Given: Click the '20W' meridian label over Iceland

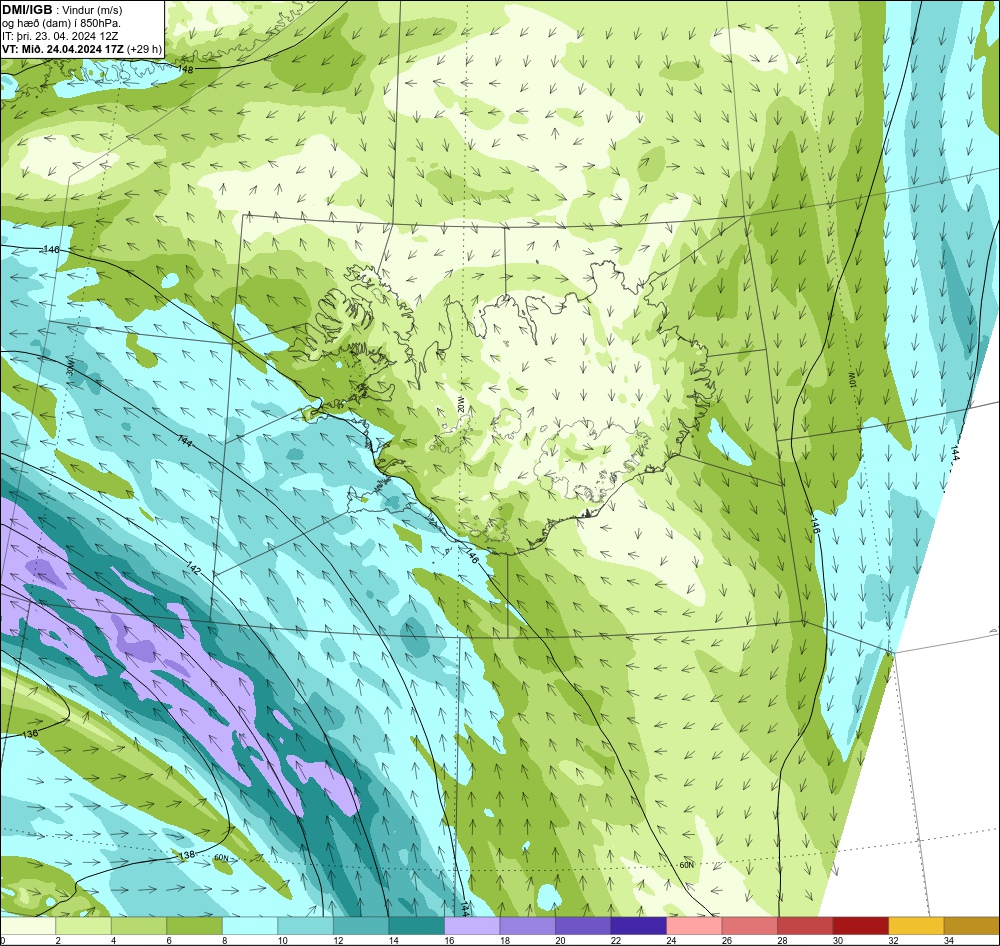Looking at the screenshot, I should (459, 403).
